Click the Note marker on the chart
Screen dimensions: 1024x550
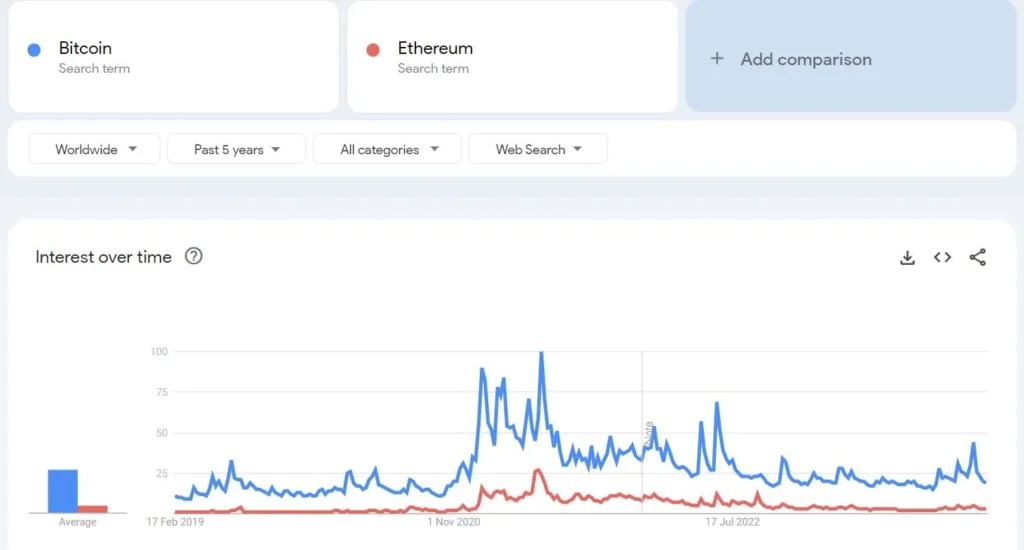click(648, 431)
